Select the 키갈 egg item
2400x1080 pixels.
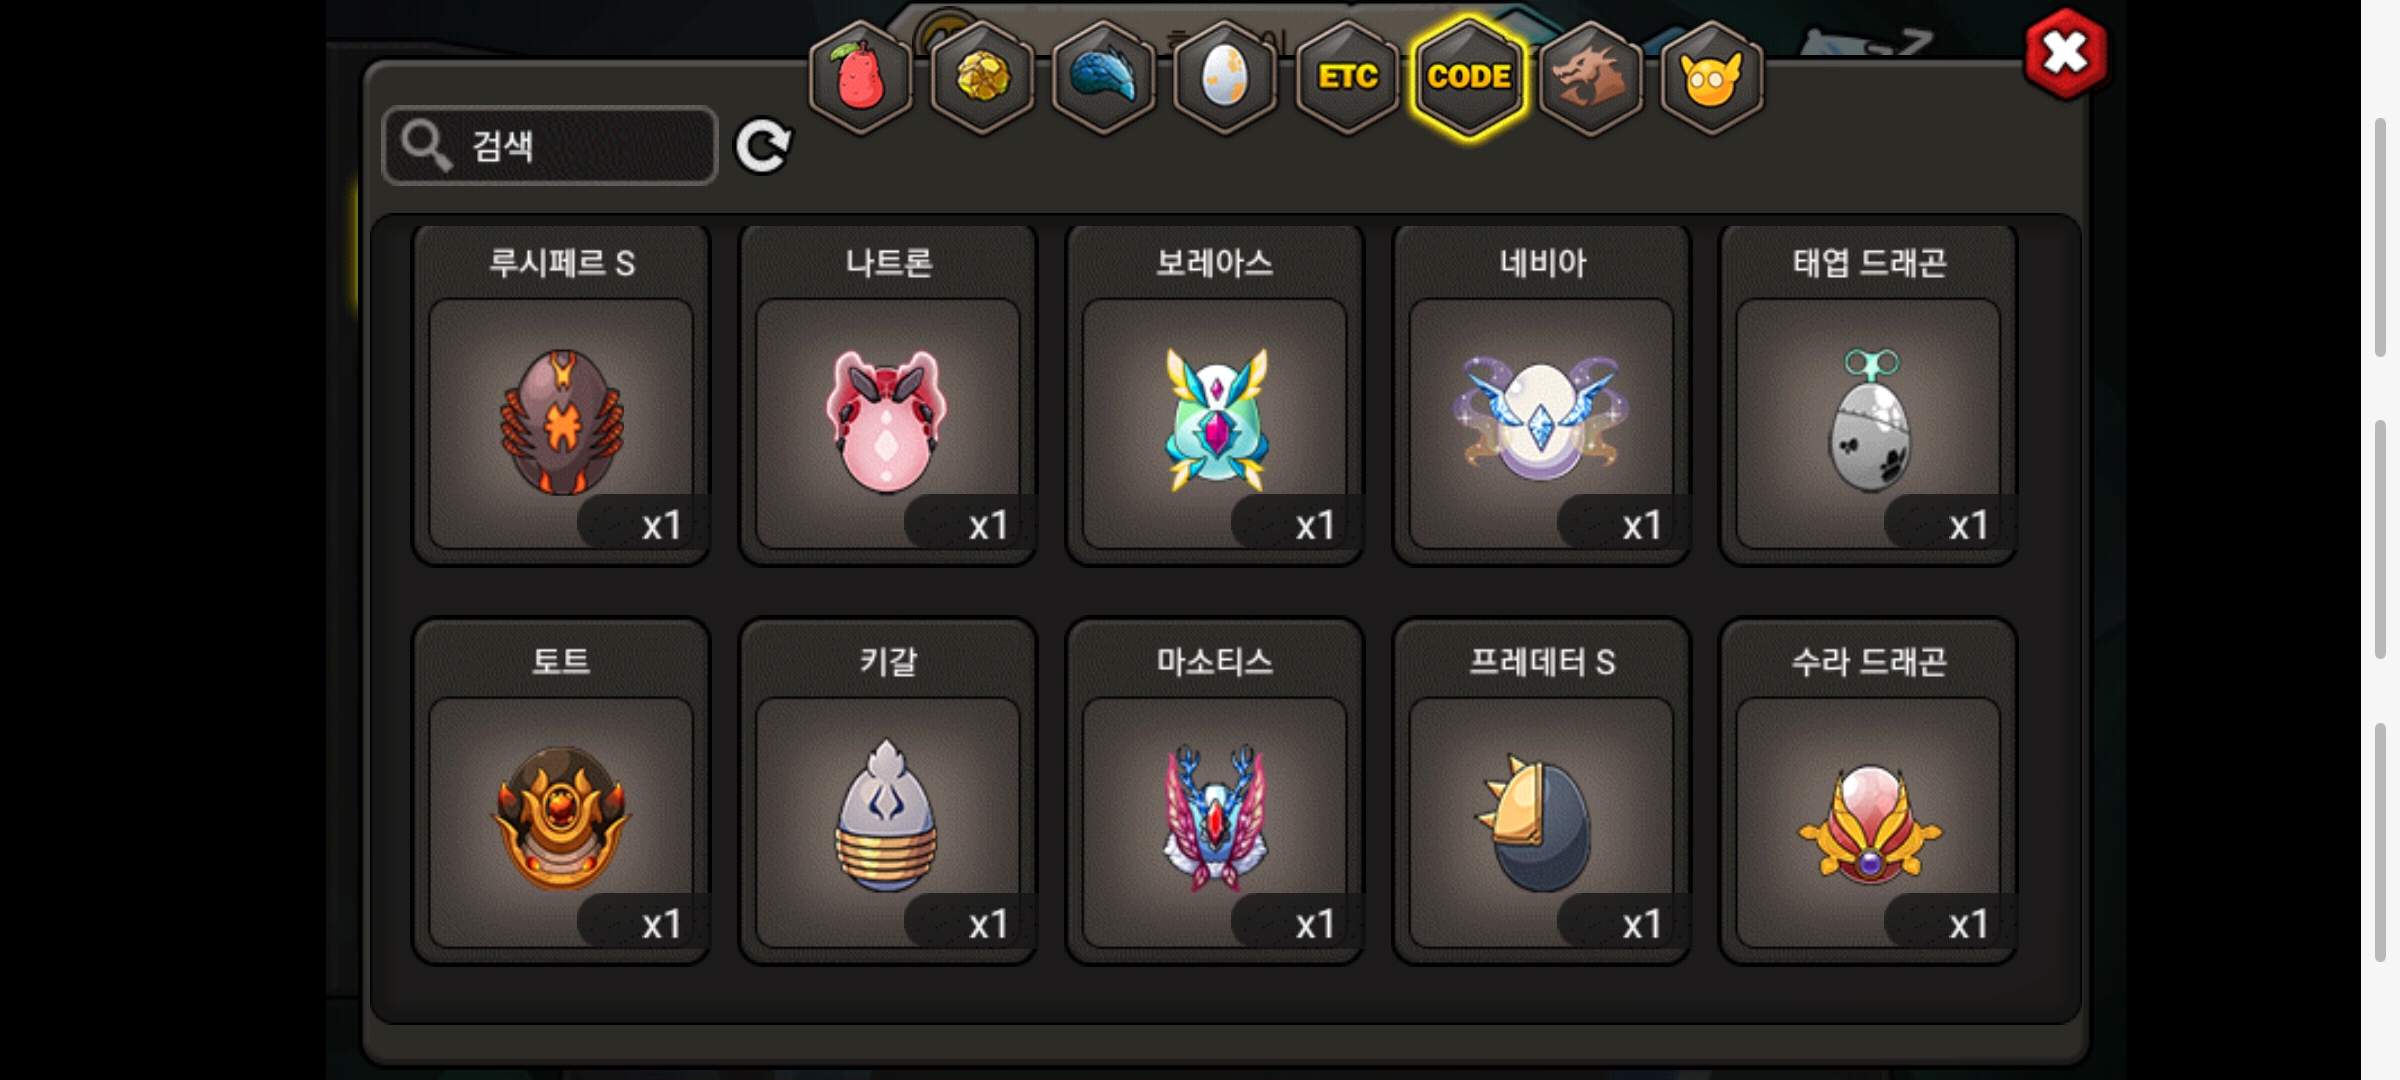click(x=888, y=792)
